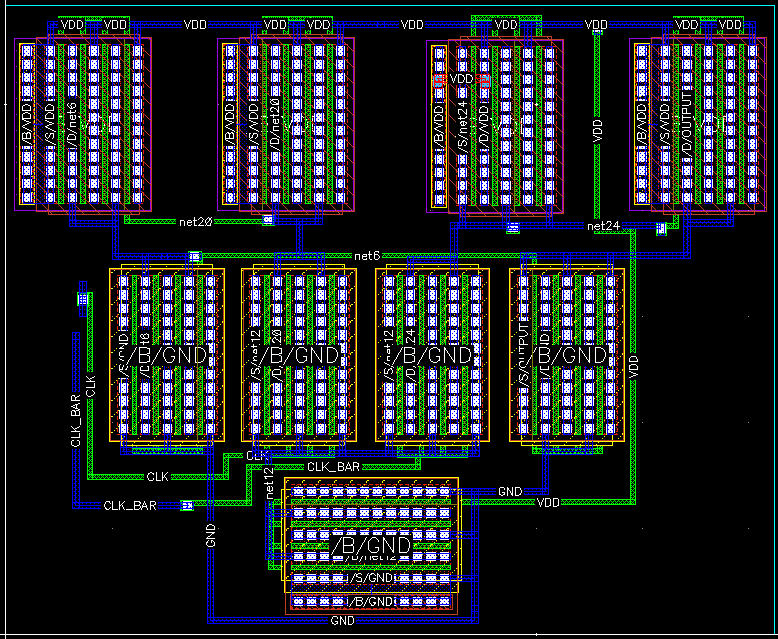Viewport: 778px width, 639px height.
Task: Select the via at the top of the CLK wire
Action: point(83,299)
